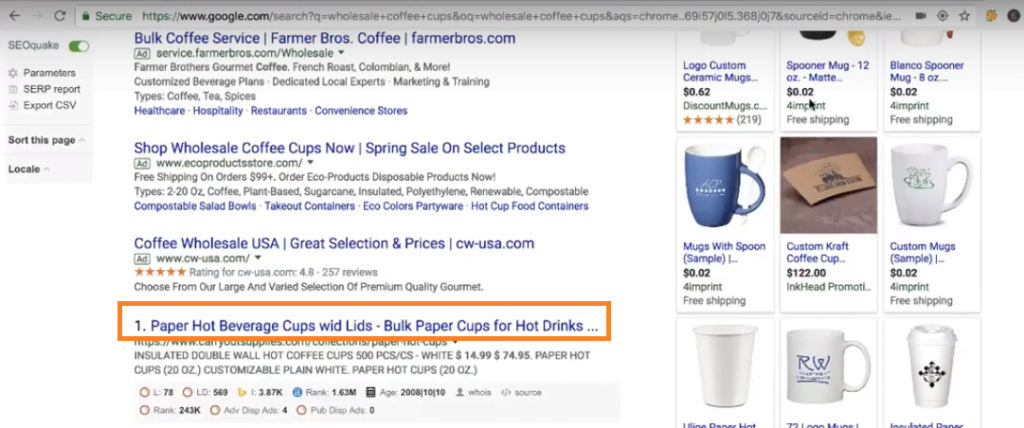Open the Paper Hot Beverage Cups wid Lids result
The height and width of the screenshot is (428, 1024).
click(x=374, y=325)
